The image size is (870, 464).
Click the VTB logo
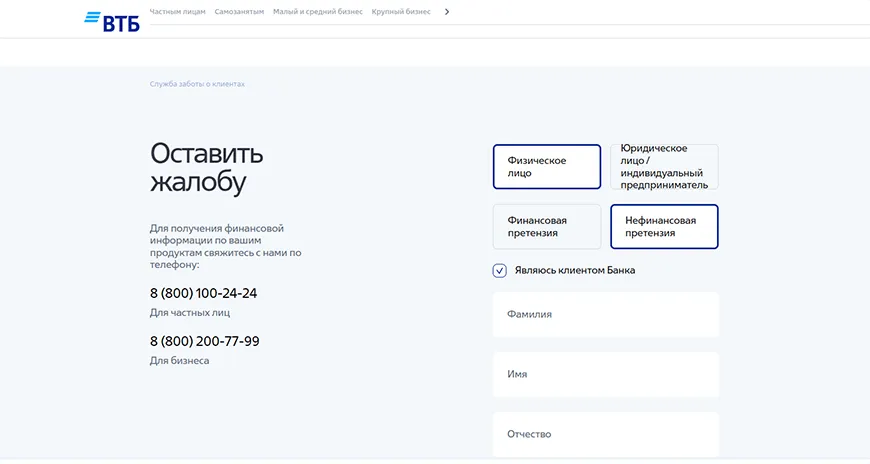pos(112,20)
